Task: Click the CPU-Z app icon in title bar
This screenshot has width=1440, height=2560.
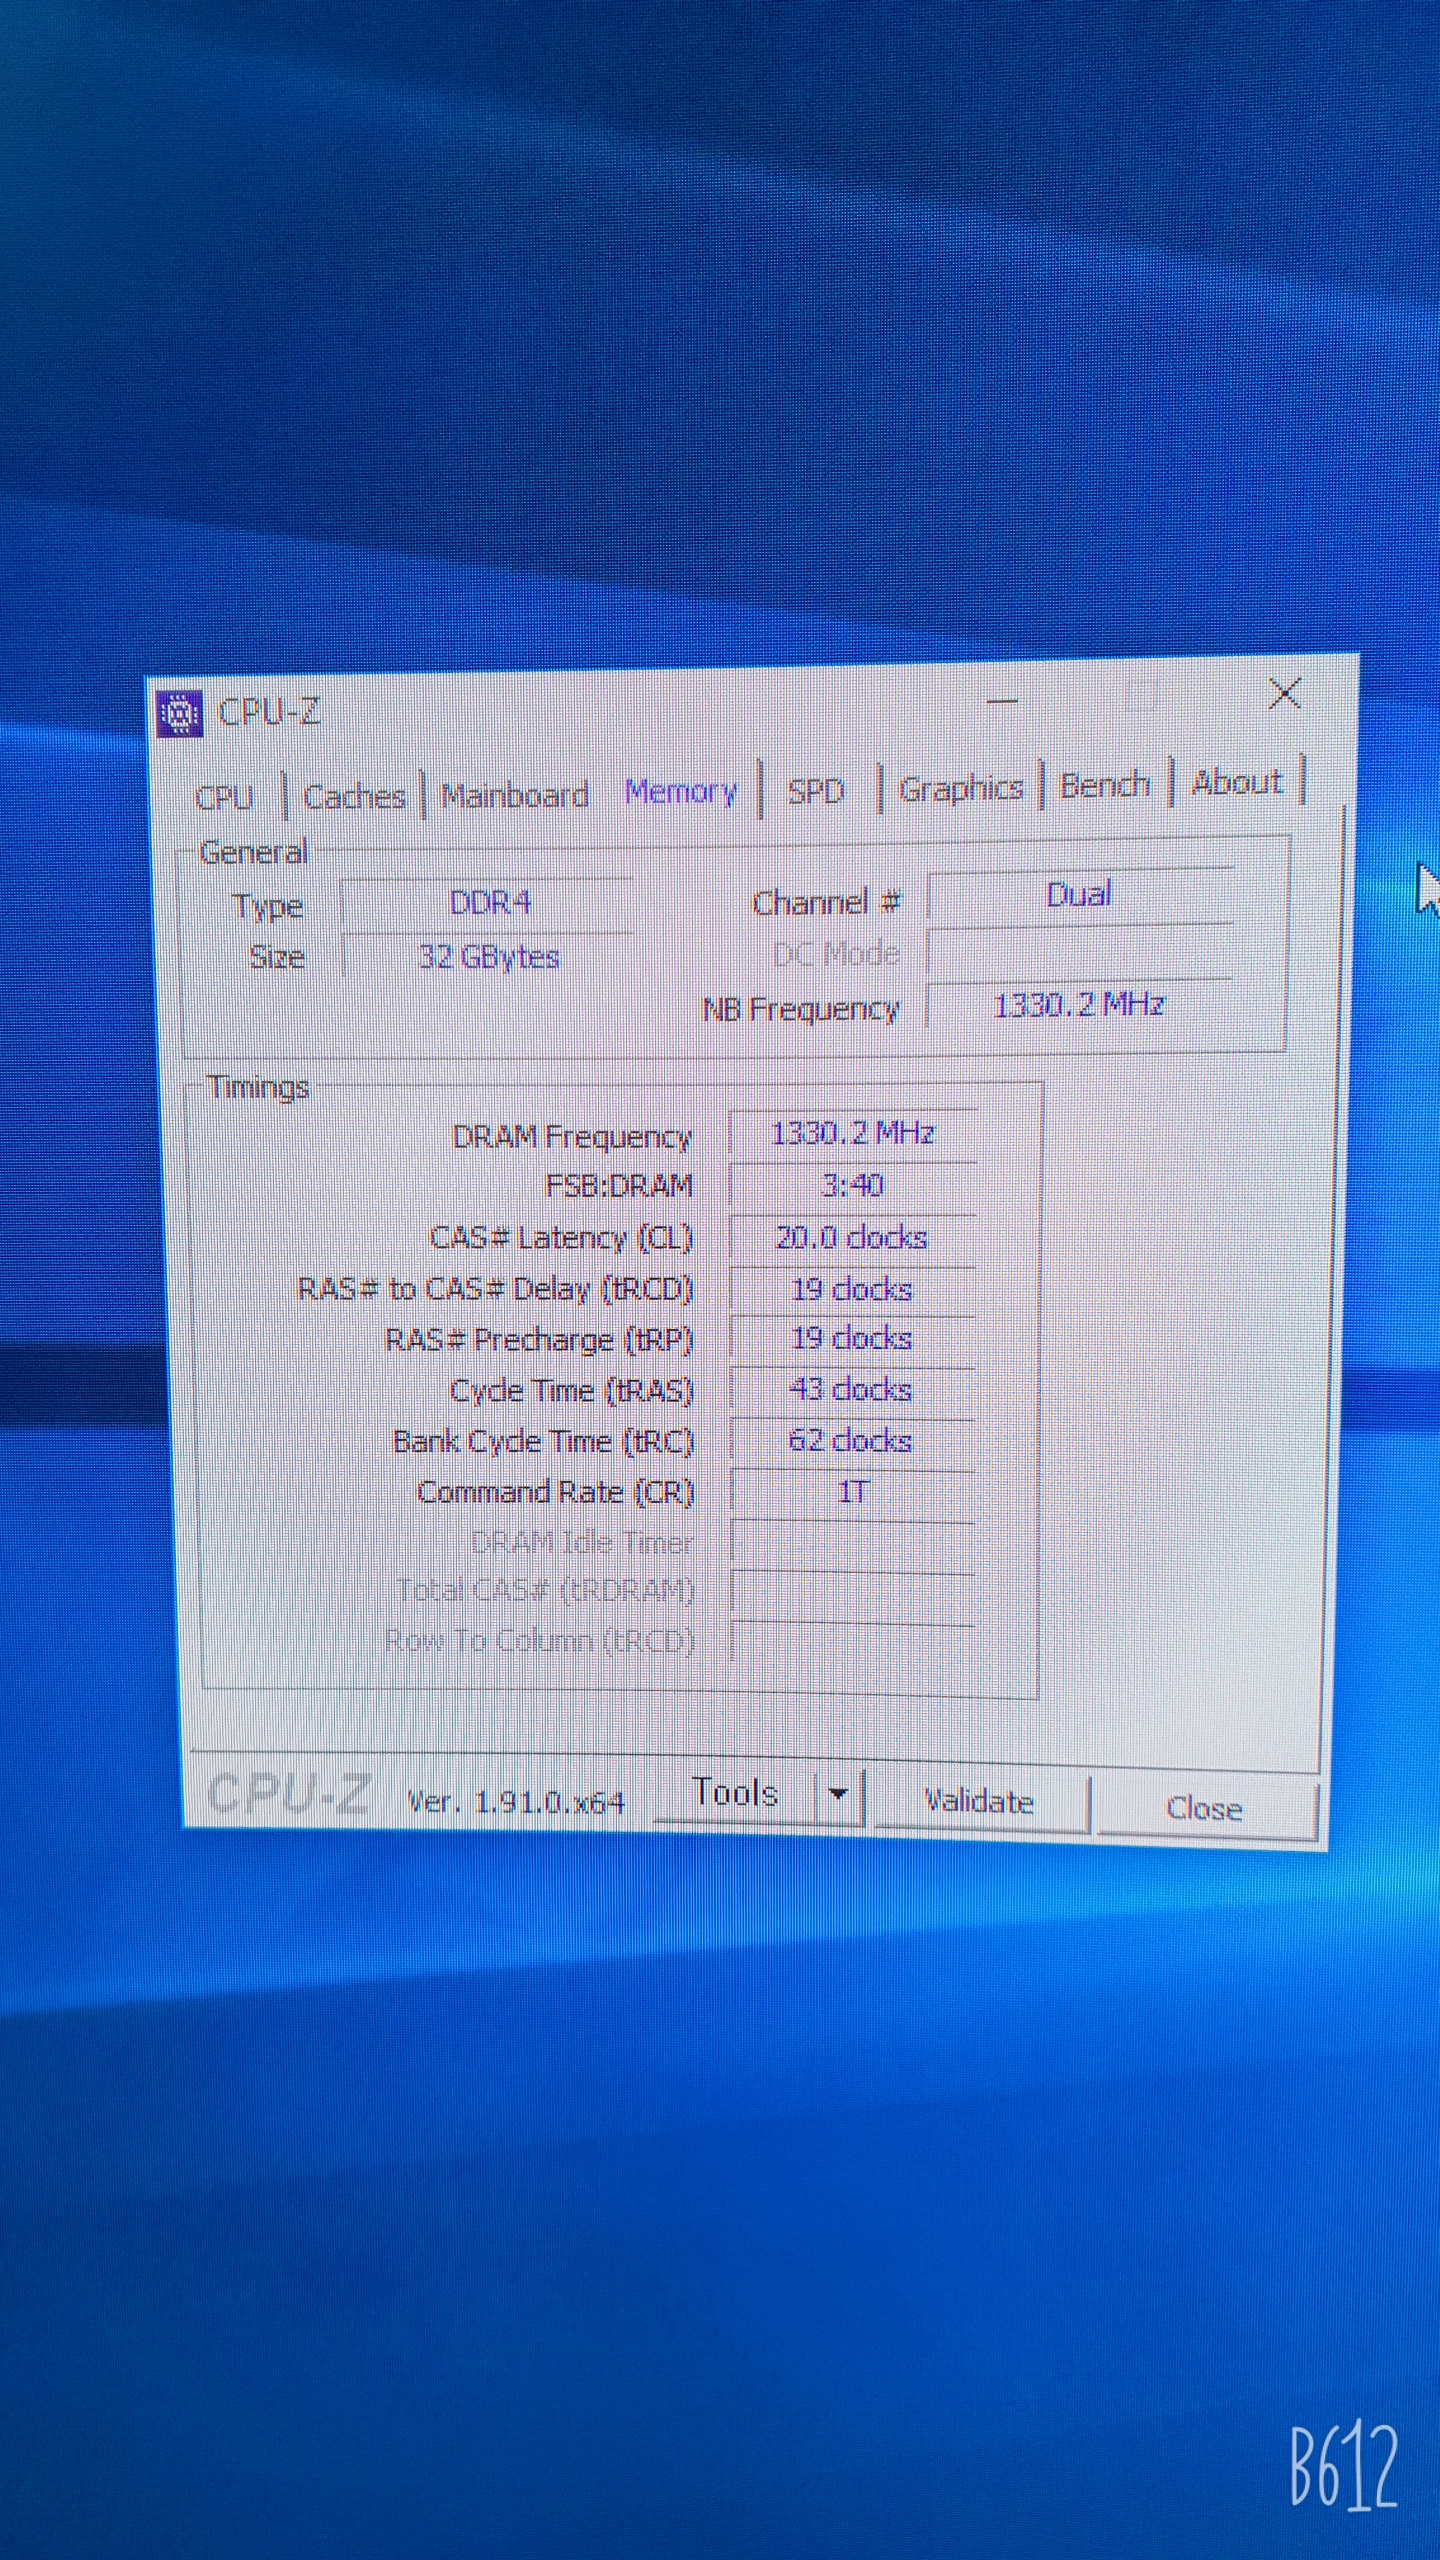Action: (x=180, y=714)
